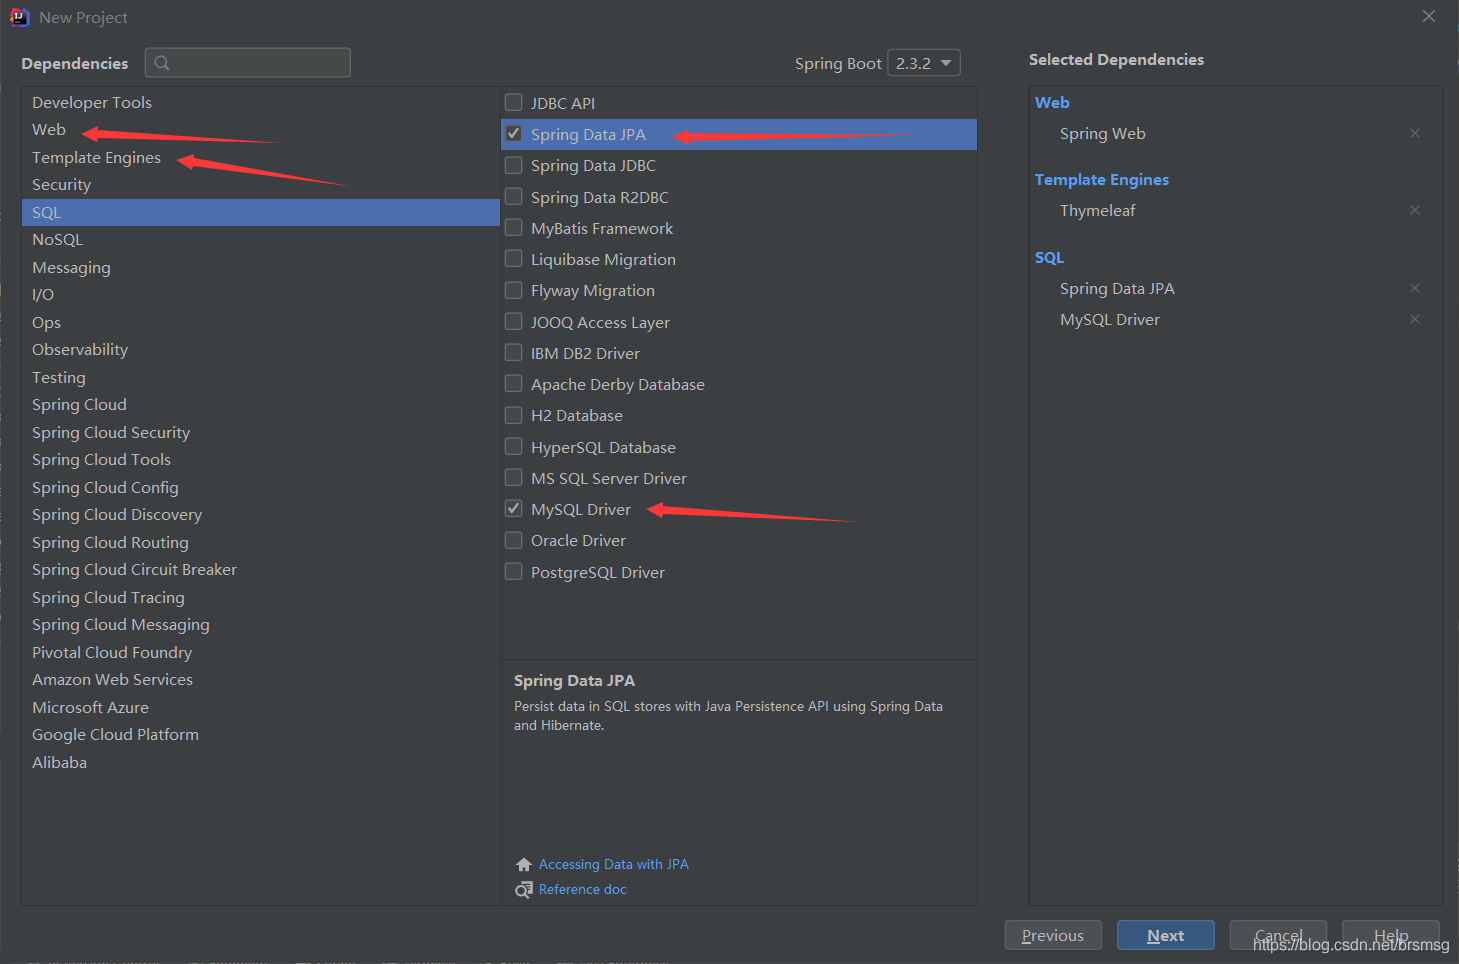Enable JOOQ Access Layer checkbox

(514, 321)
